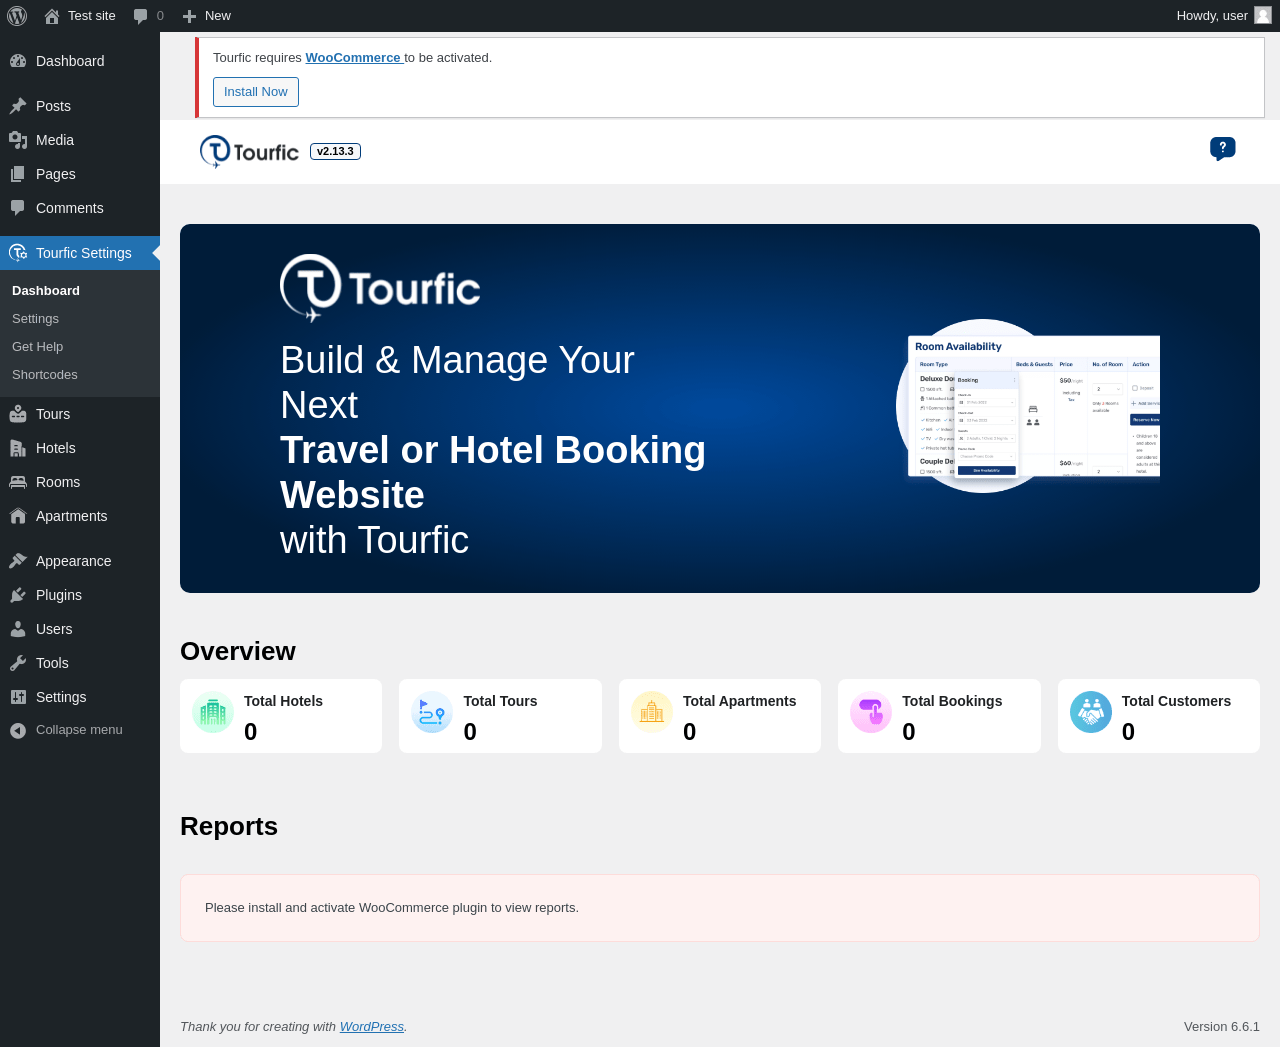Viewport: 1280px width, 1047px height.
Task: Open the Media menu
Action: 55,140
